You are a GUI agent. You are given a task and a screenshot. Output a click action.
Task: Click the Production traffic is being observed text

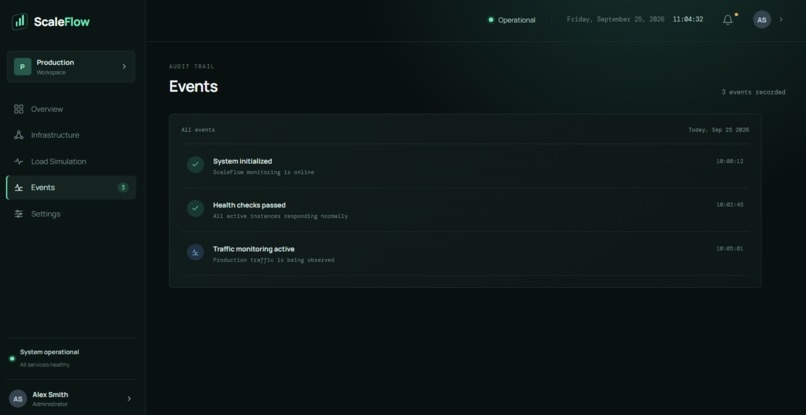(x=273, y=260)
